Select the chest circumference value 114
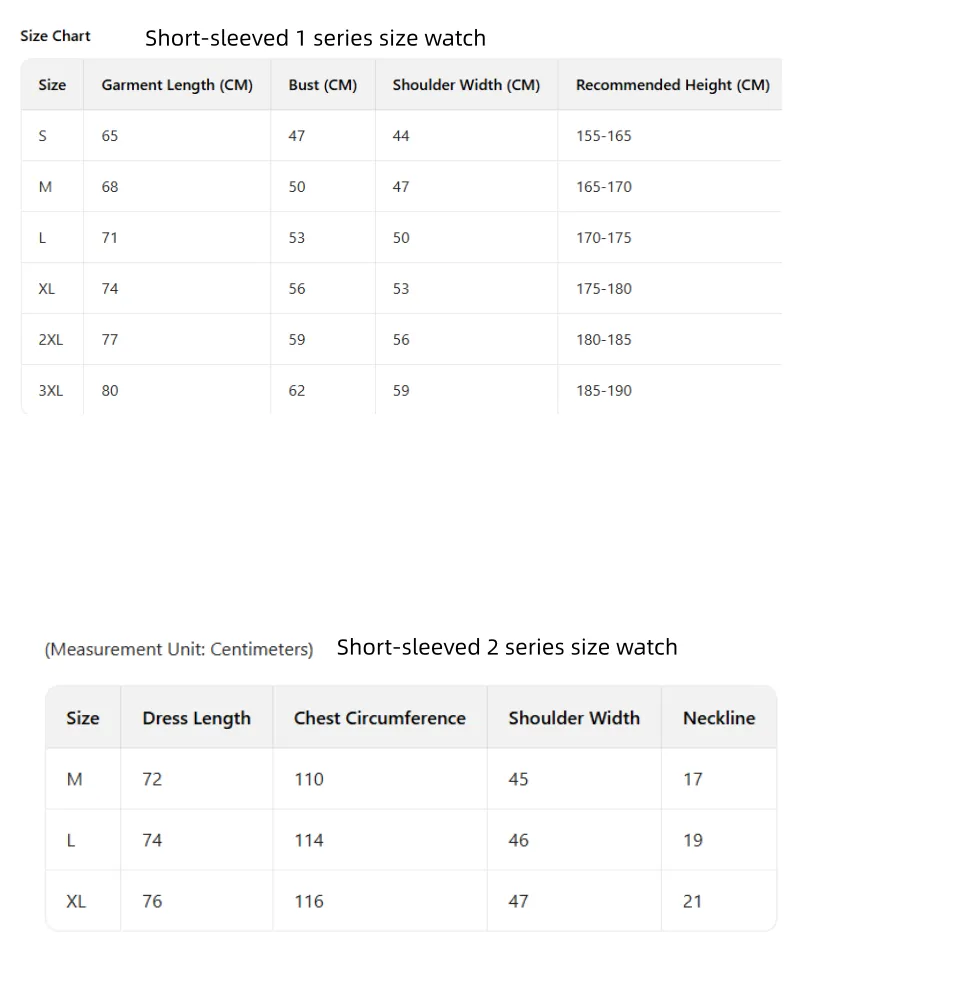This screenshot has height=1000, width=961. click(x=309, y=840)
